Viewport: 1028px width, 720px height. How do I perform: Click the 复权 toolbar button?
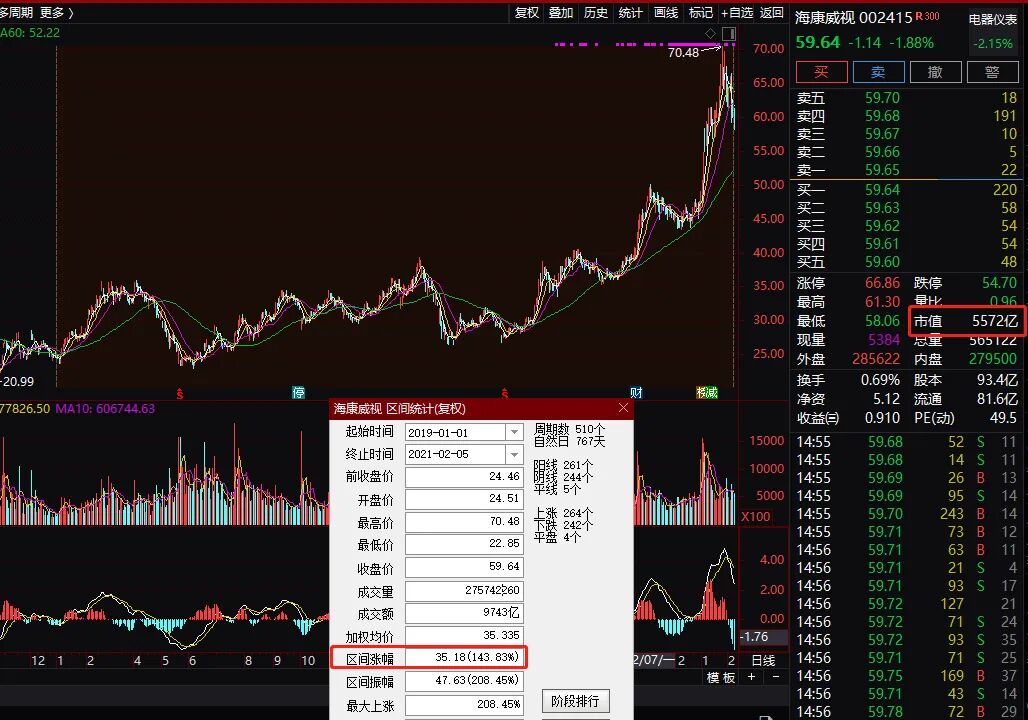tap(526, 12)
